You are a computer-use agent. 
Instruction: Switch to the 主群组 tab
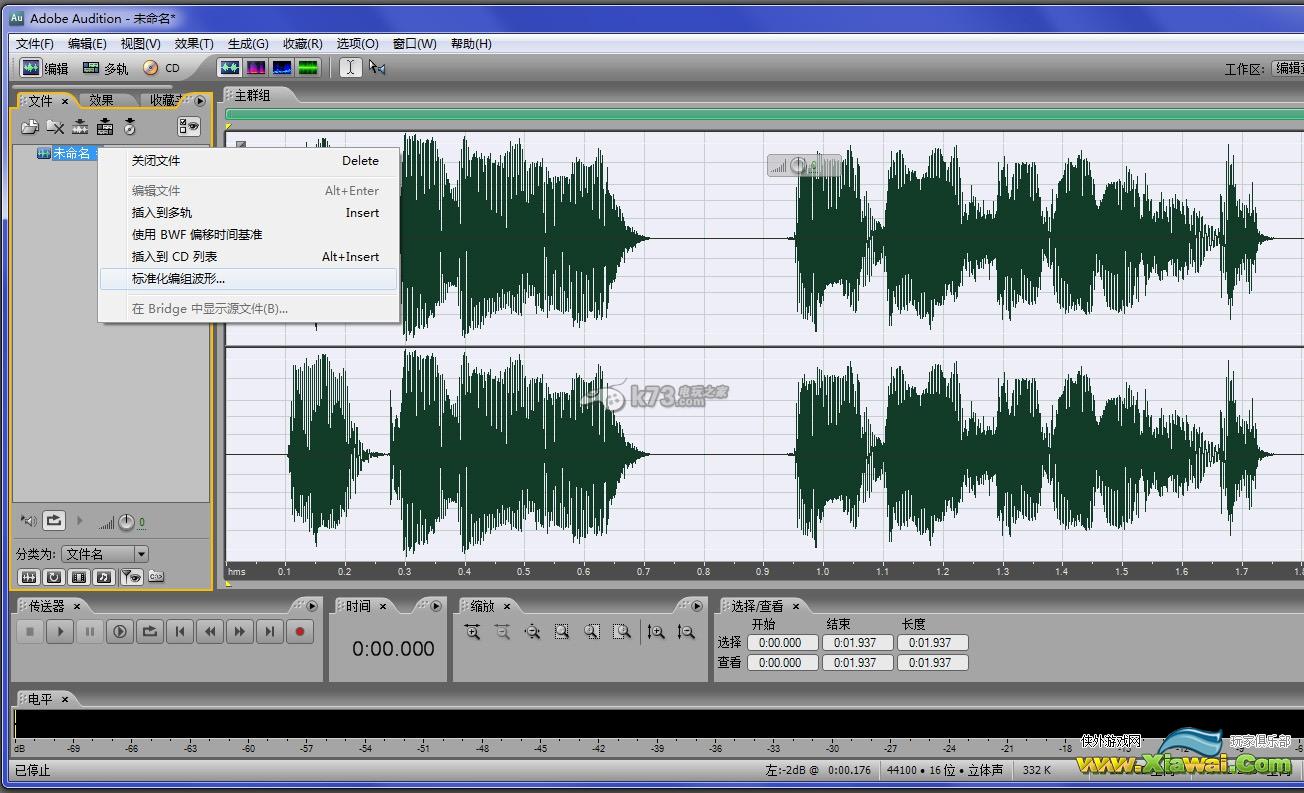pyautogui.click(x=253, y=95)
